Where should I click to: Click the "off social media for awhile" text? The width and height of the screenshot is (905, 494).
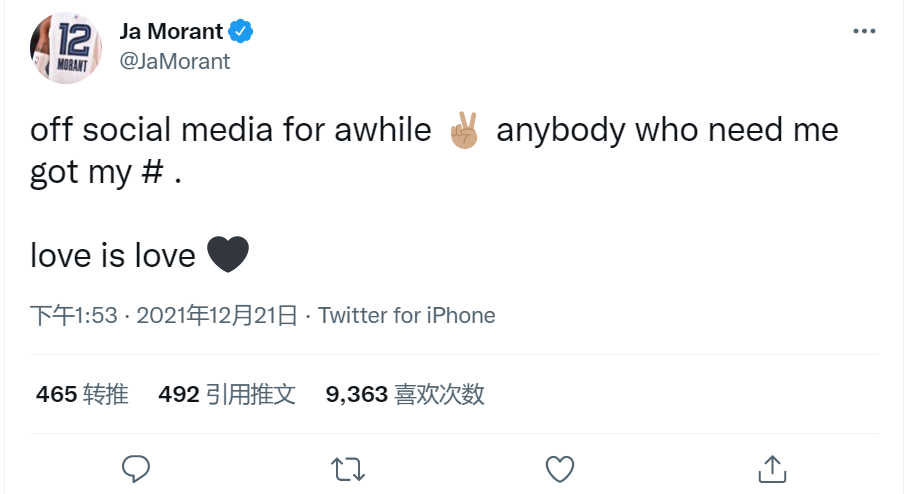click(230, 131)
